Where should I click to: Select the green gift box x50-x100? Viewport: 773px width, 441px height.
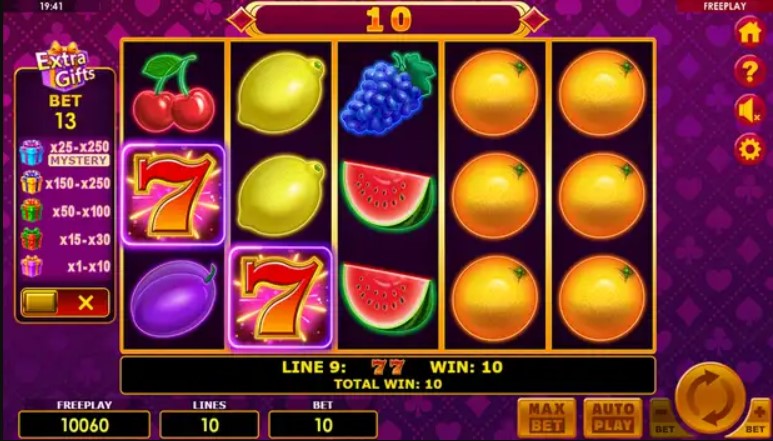tap(32, 210)
